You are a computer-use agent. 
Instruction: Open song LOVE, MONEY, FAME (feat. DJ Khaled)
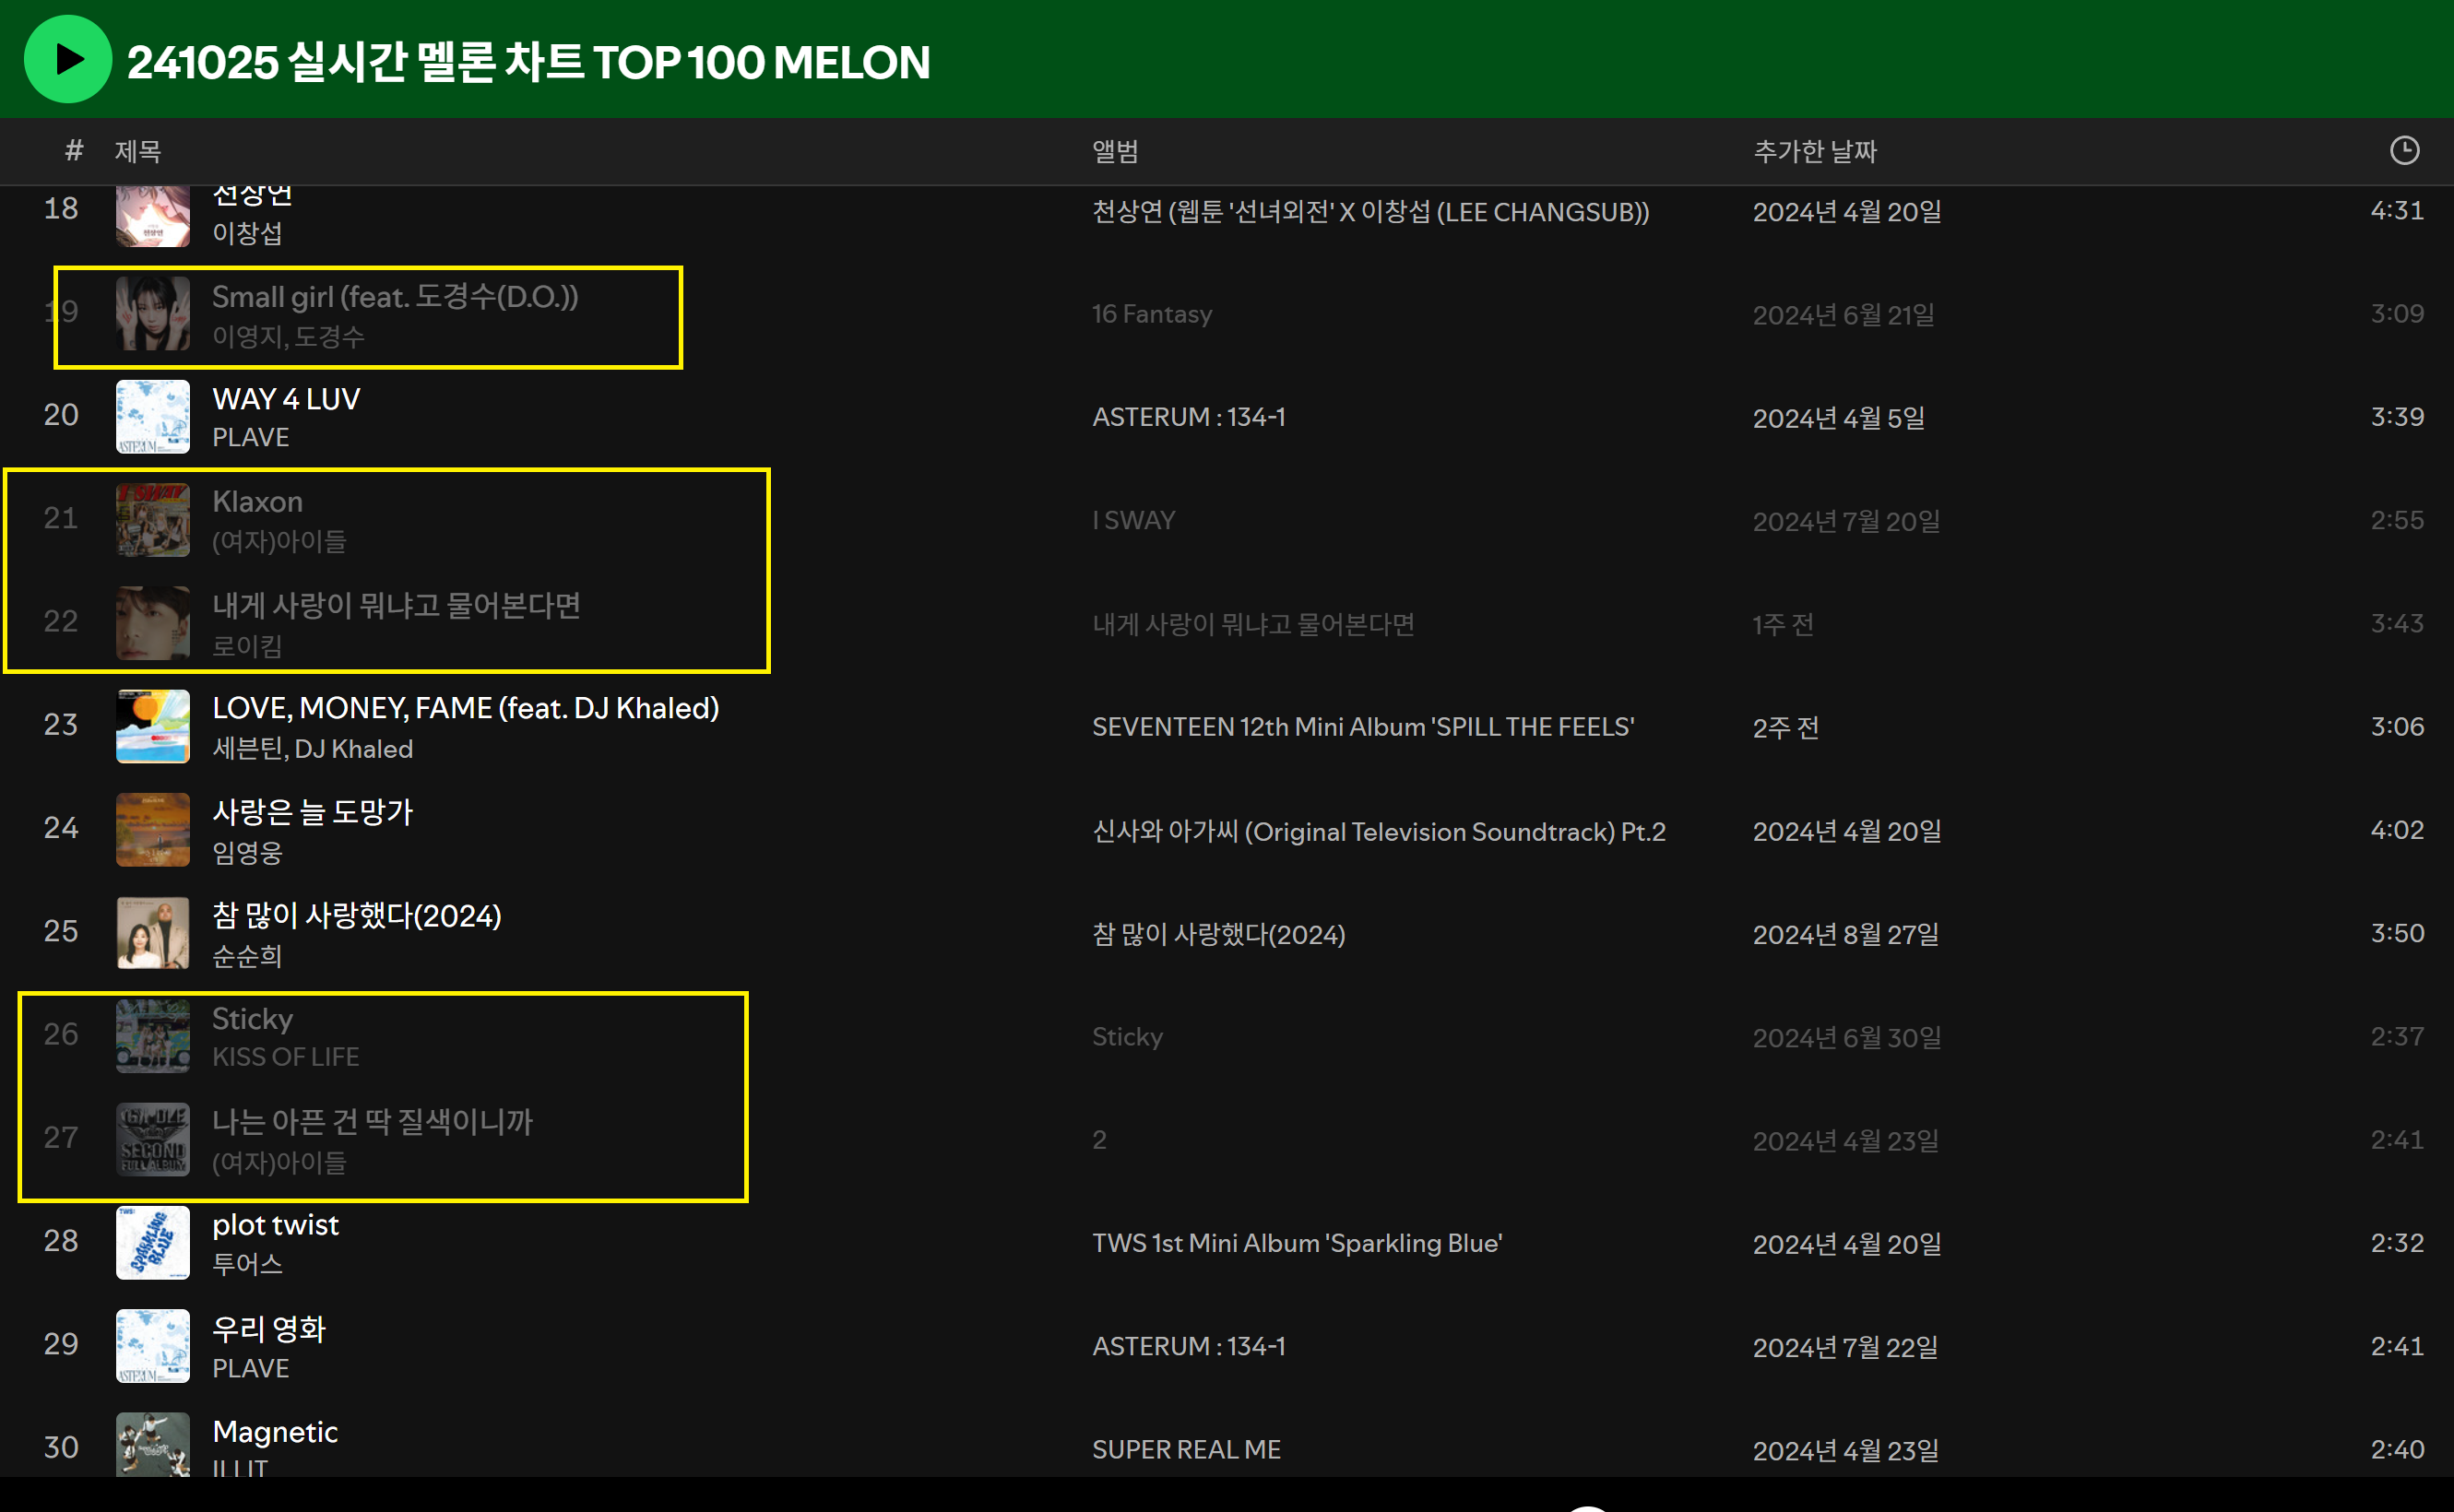click(x=466, y=708)
